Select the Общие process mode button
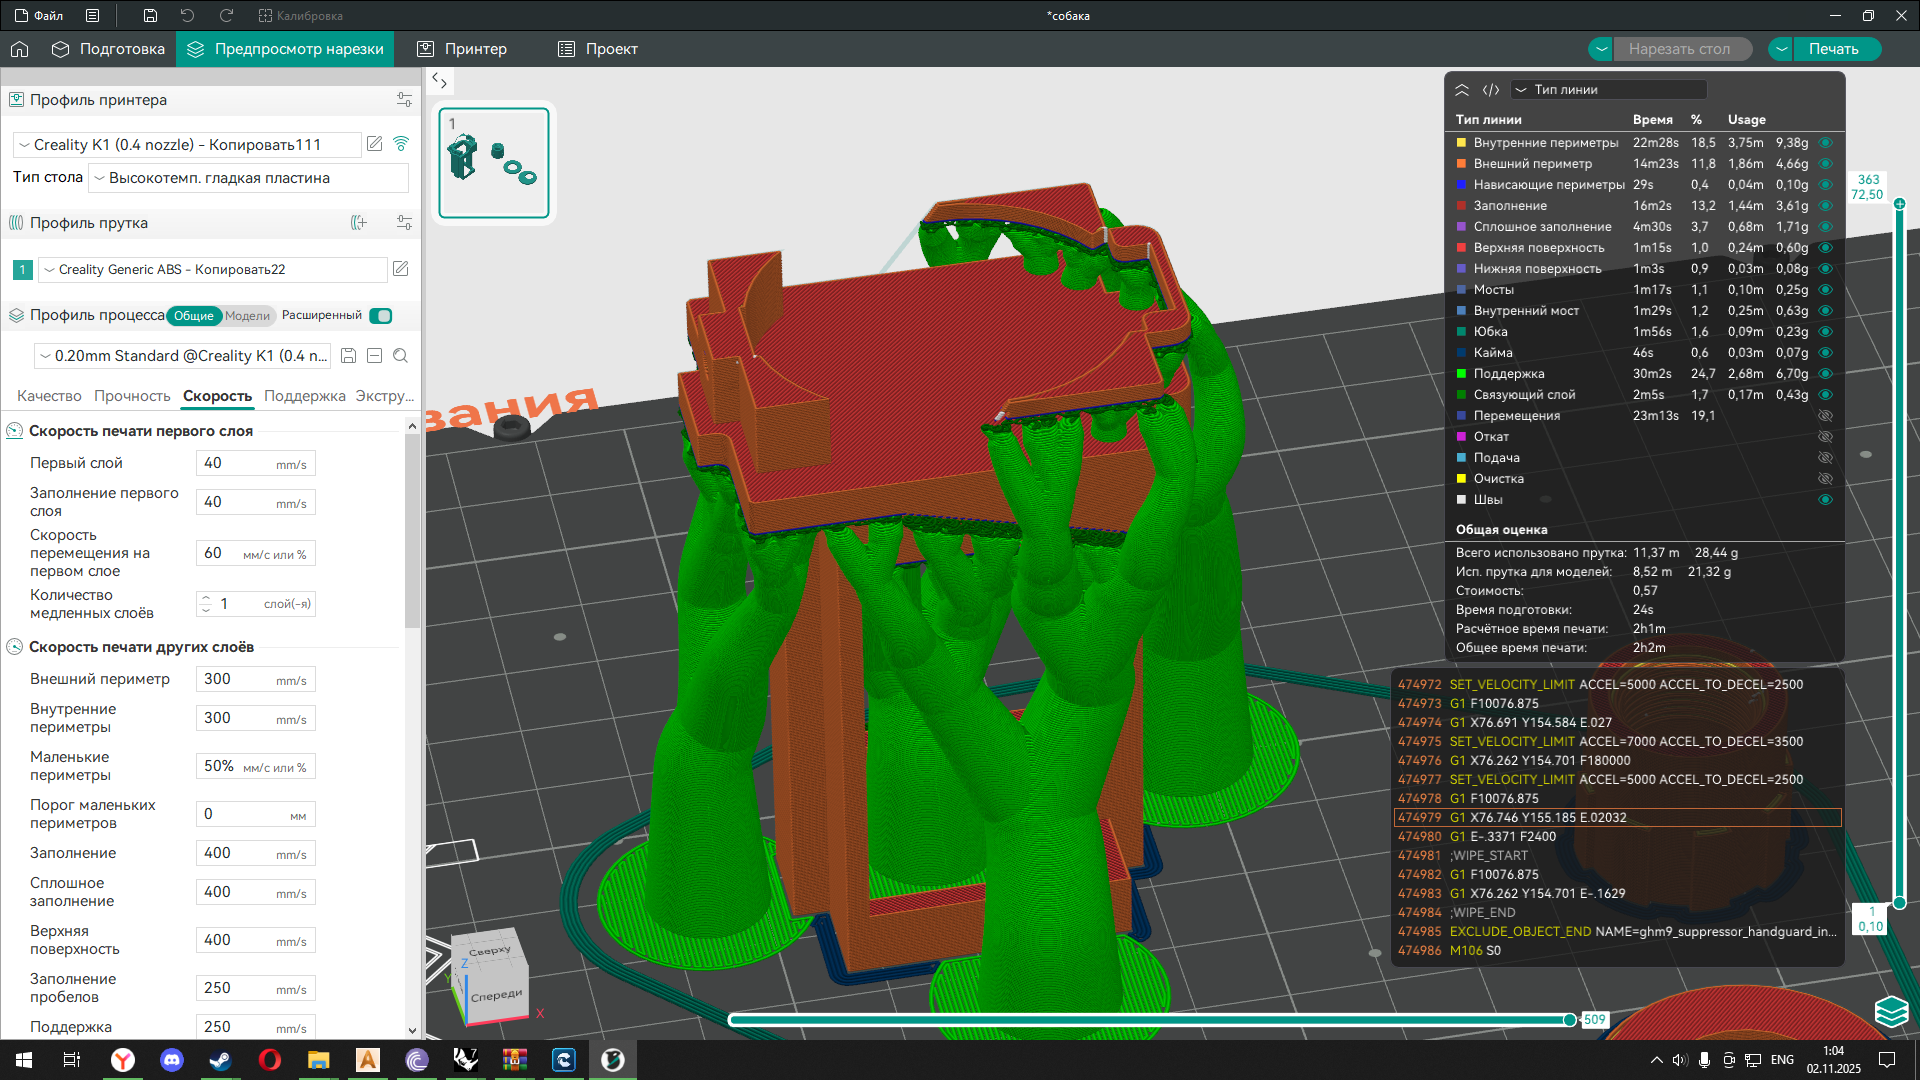The width and height of the screenshot is (1920, 1080). (x=194, y=316)
